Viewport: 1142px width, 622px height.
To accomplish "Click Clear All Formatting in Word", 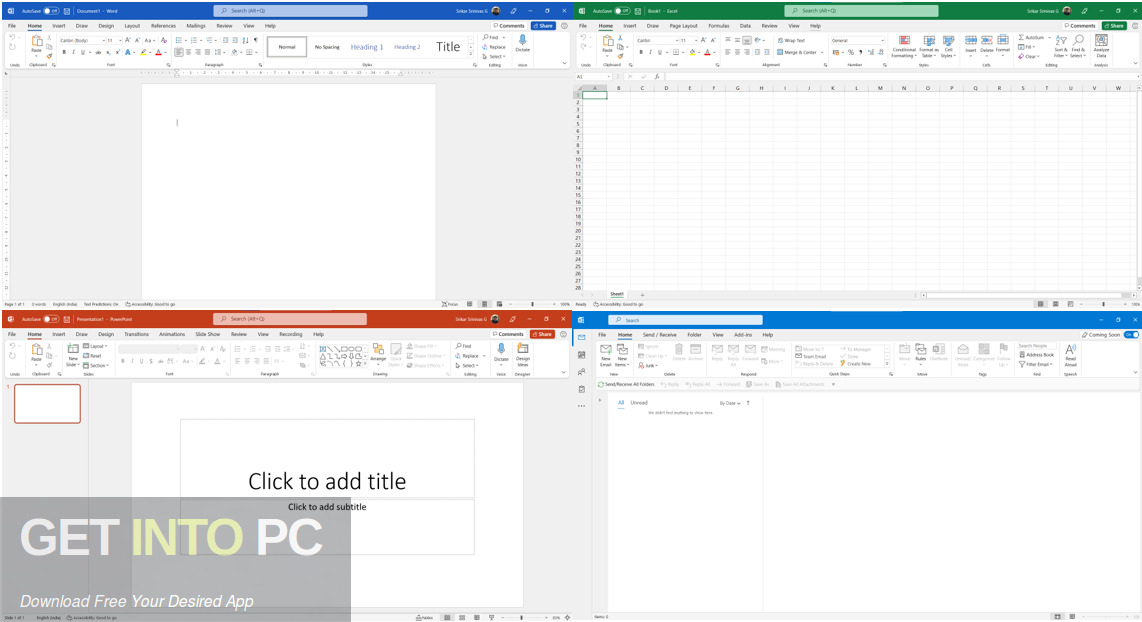I will tap(164, 40).
